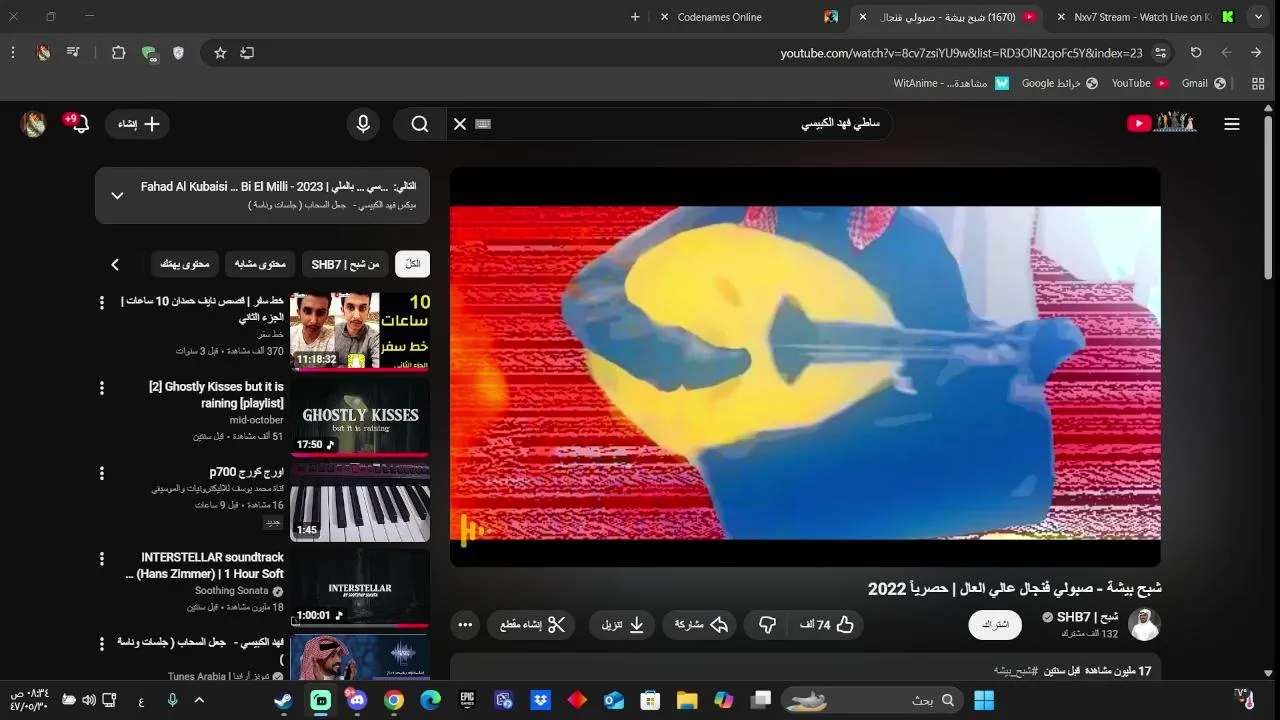Go to YouTube home via logo

tap(1162, 123)
